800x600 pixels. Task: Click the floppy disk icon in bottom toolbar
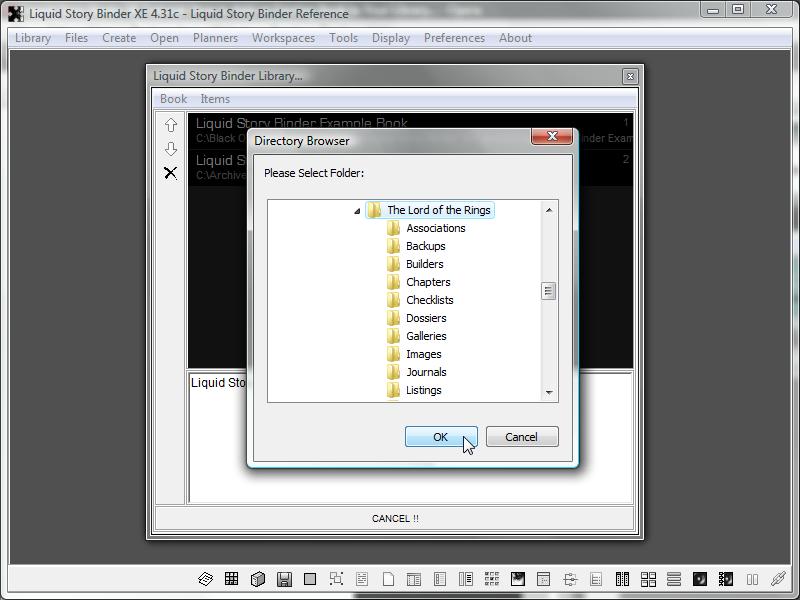click(284, 579)
